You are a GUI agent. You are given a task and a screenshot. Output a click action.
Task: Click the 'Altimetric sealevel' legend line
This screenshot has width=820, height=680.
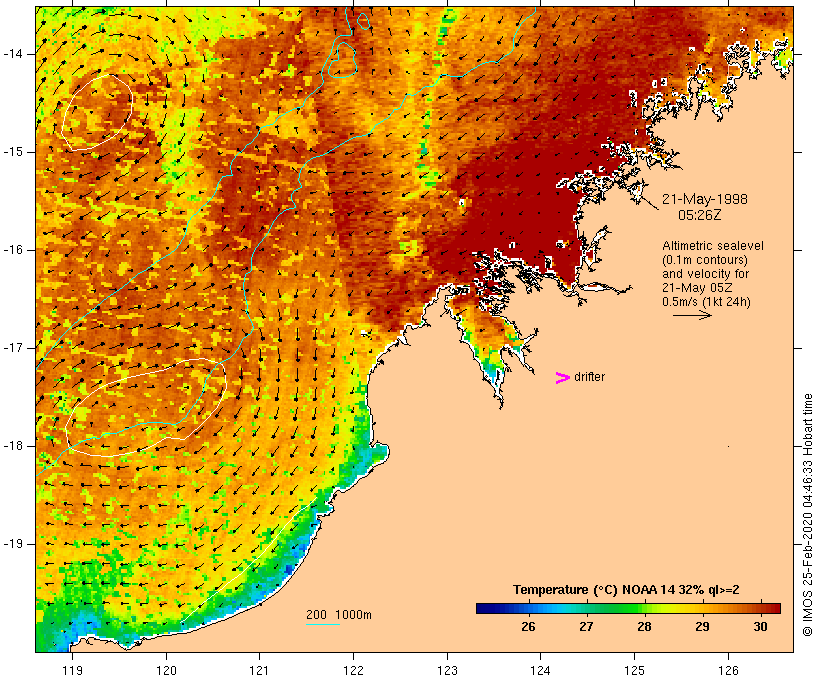click(x=713, y=246)
